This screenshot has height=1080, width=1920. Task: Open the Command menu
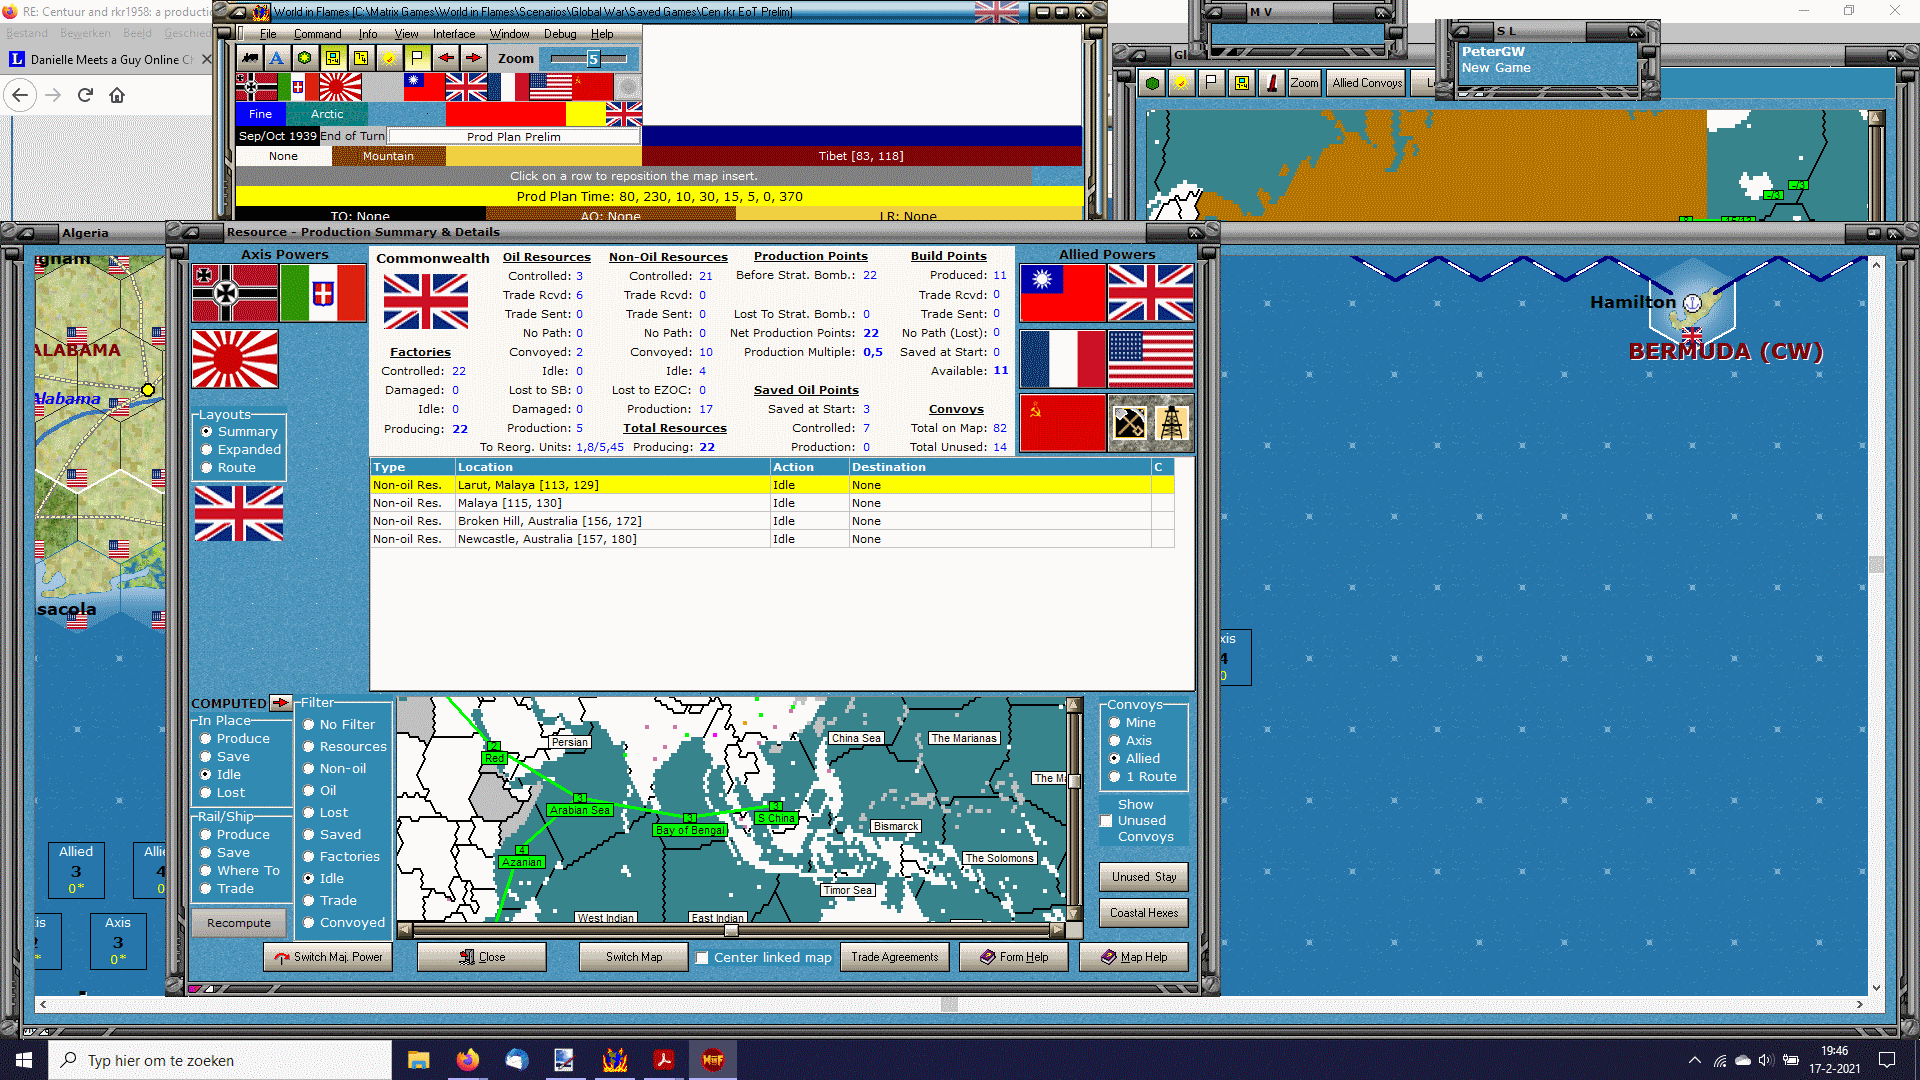click(x=317, y=34)
